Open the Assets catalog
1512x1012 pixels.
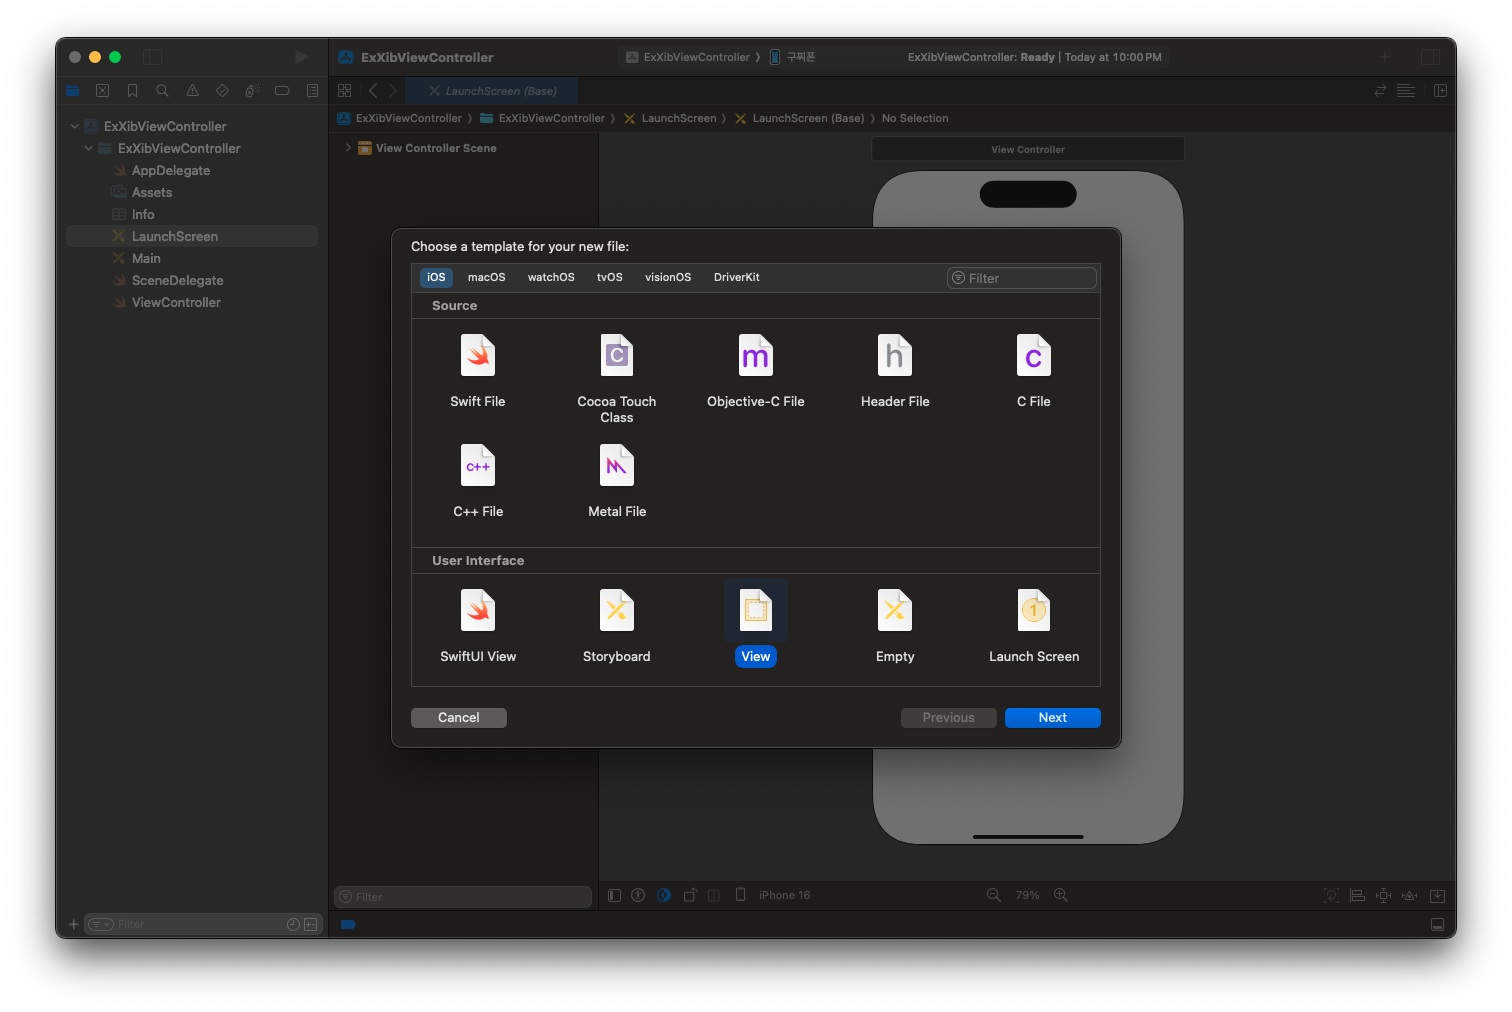click(152, 193)
